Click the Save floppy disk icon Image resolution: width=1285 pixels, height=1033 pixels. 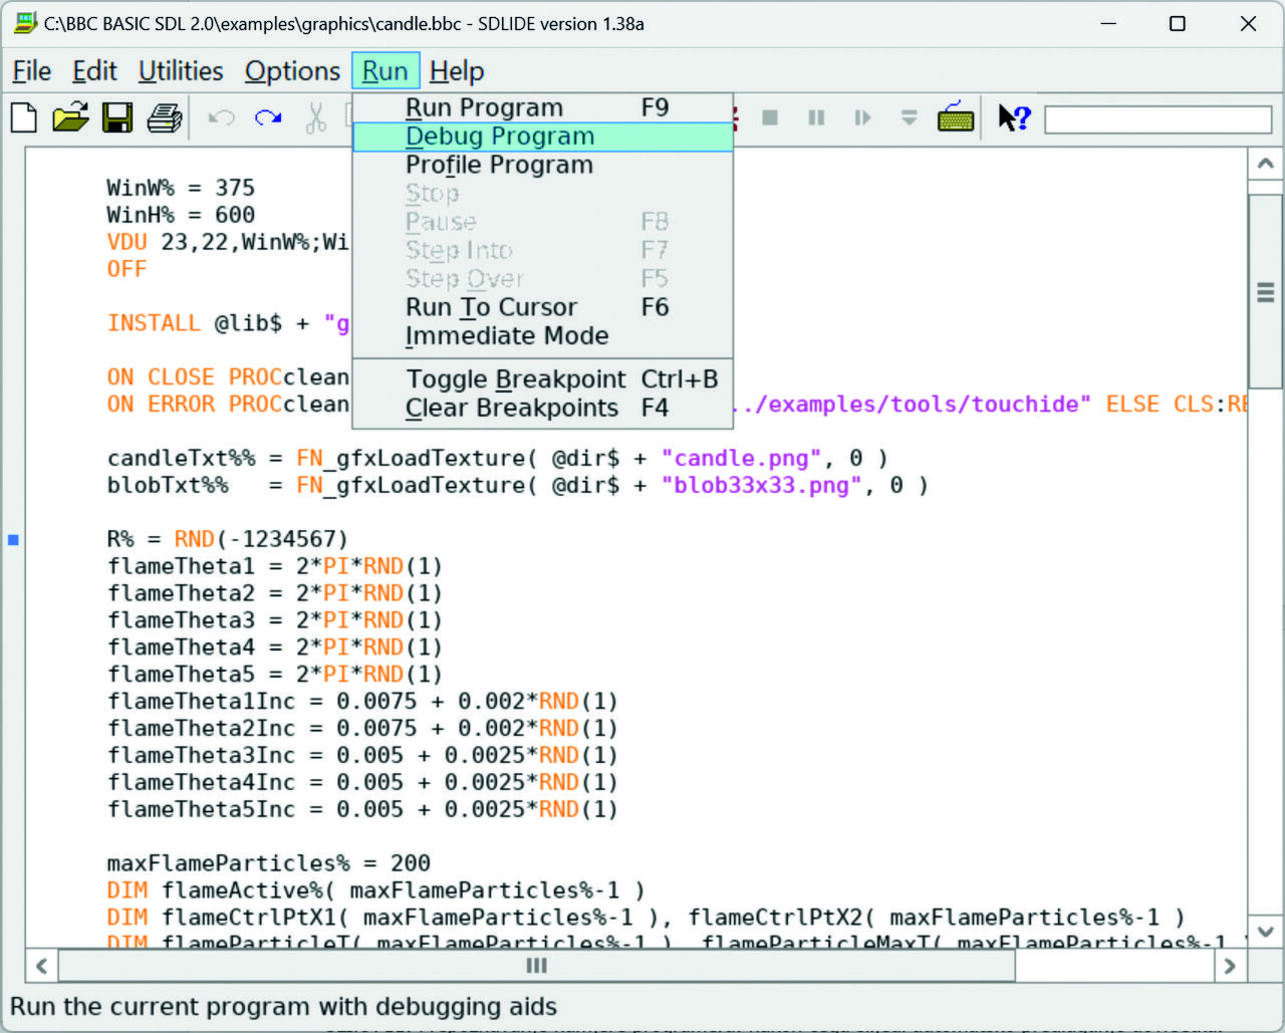117,118
